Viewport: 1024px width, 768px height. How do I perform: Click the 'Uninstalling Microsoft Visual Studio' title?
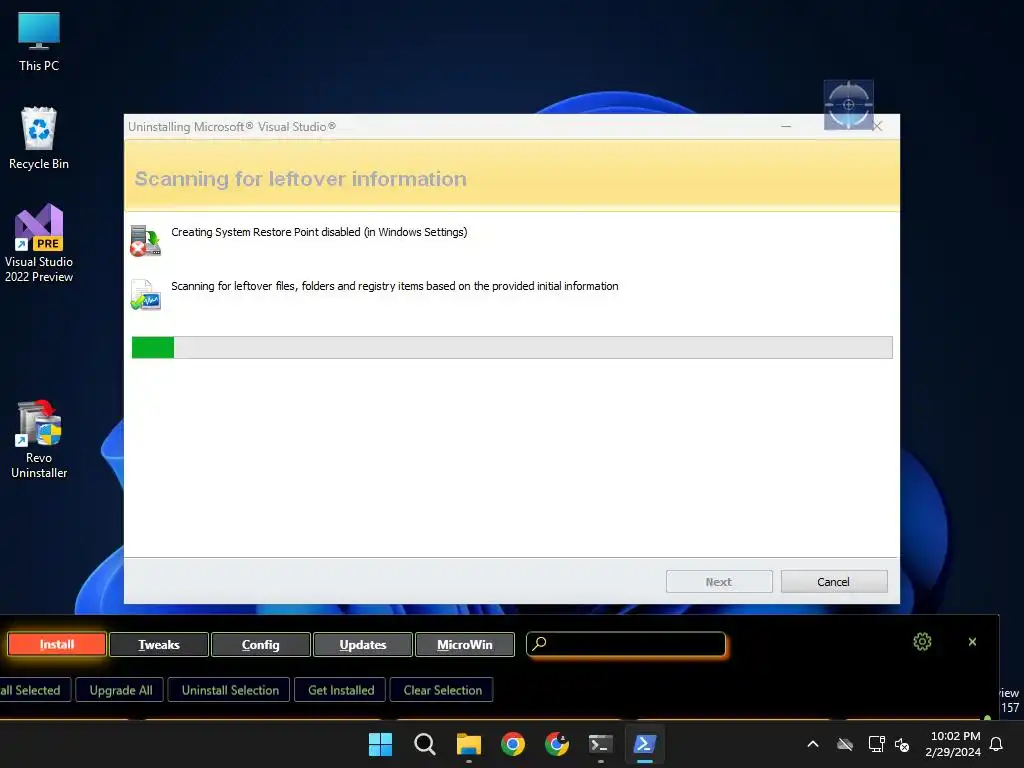[x=232, y=127]
